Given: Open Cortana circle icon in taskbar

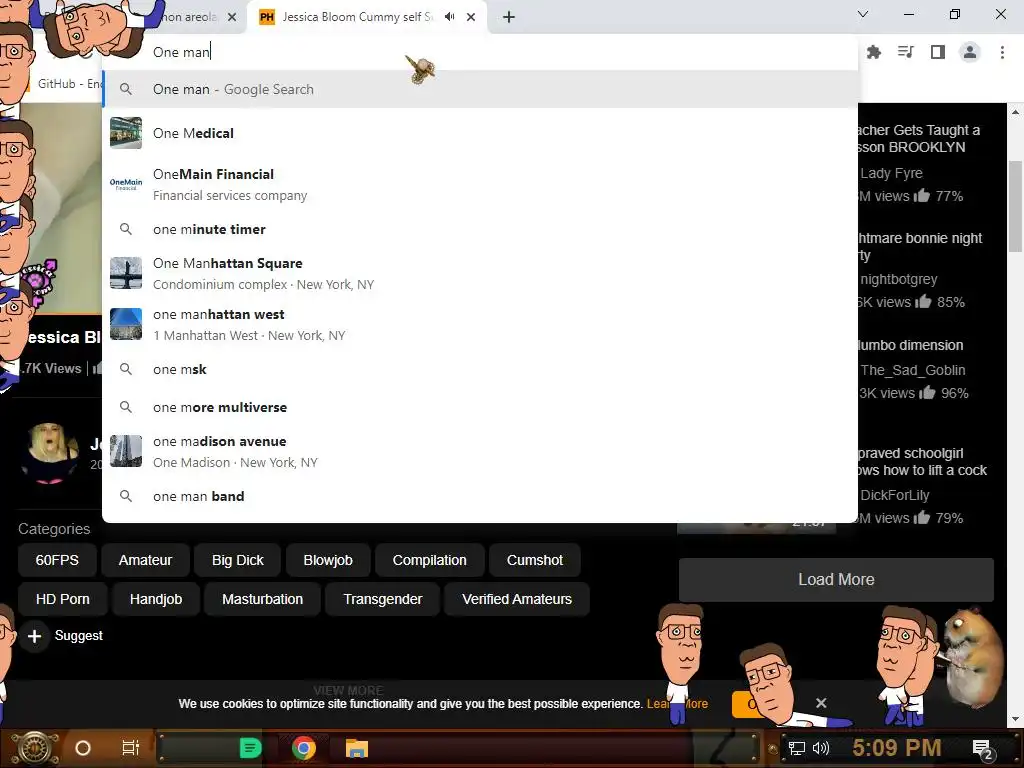Looking at the screenshot, I should (83, 748).
